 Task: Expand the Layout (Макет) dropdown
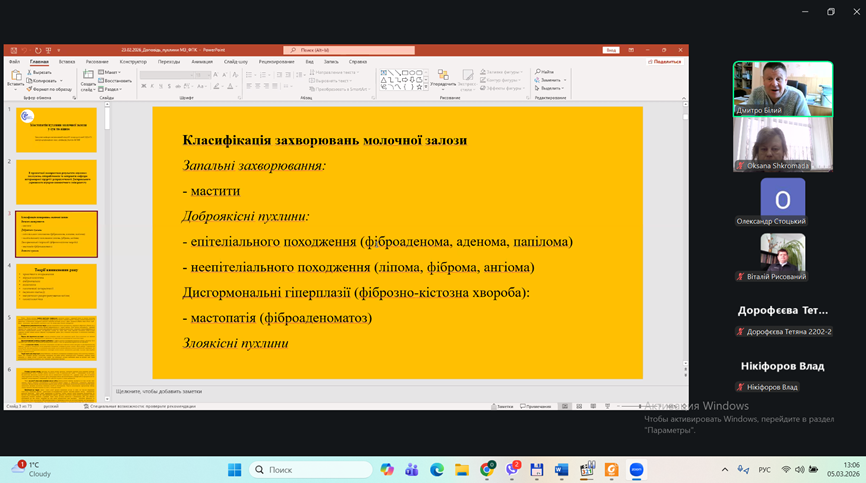click(x=111, y=72)
